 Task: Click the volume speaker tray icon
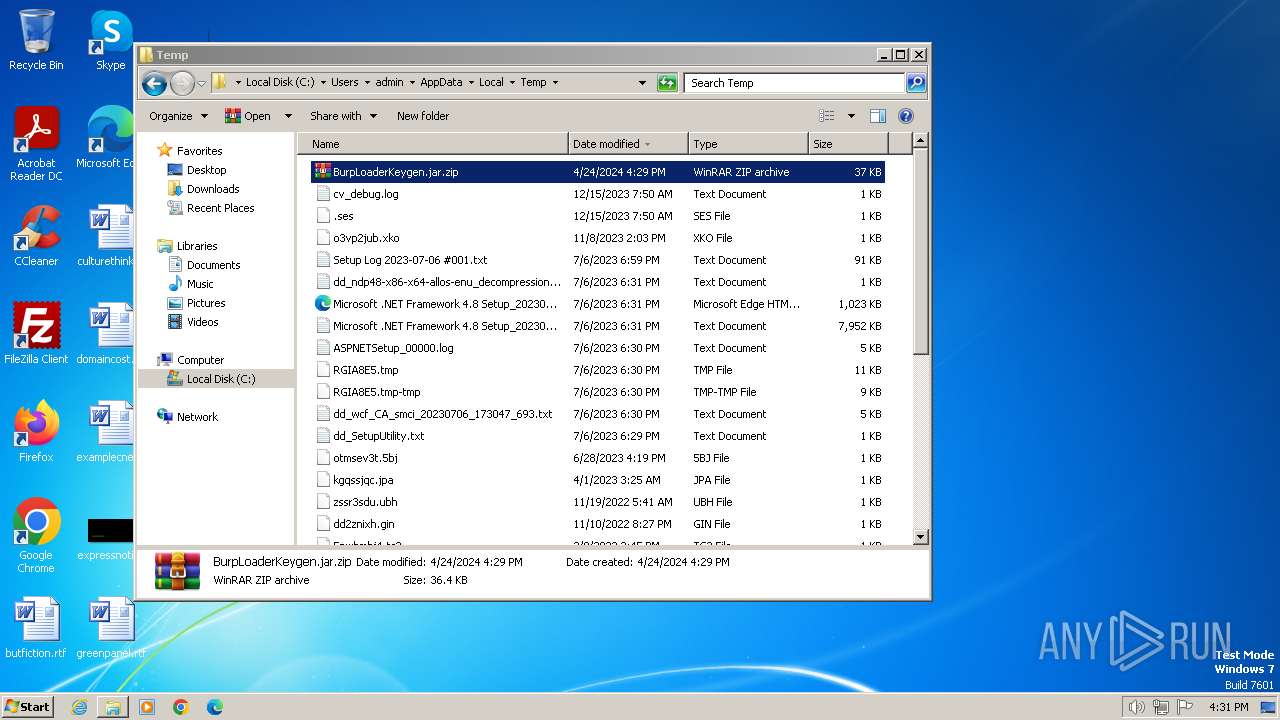[1136, 707]
